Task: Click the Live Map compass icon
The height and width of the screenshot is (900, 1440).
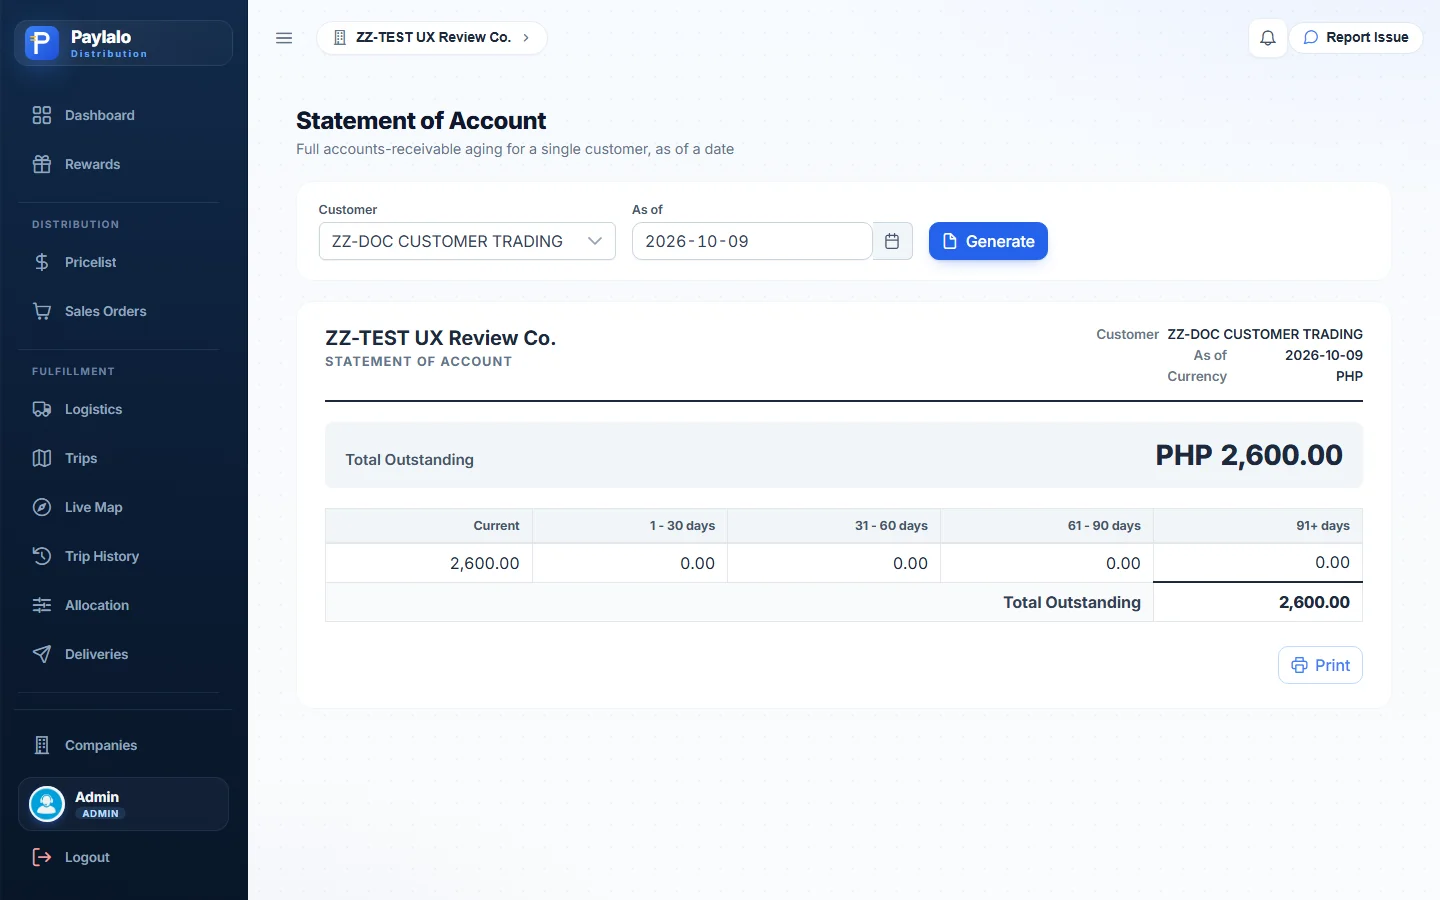Action: click(42, 507)
